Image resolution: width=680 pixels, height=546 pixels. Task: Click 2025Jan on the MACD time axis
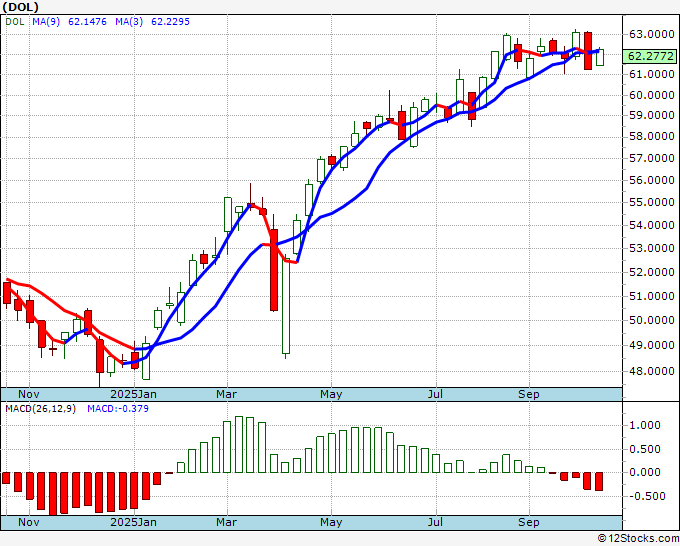133,522
